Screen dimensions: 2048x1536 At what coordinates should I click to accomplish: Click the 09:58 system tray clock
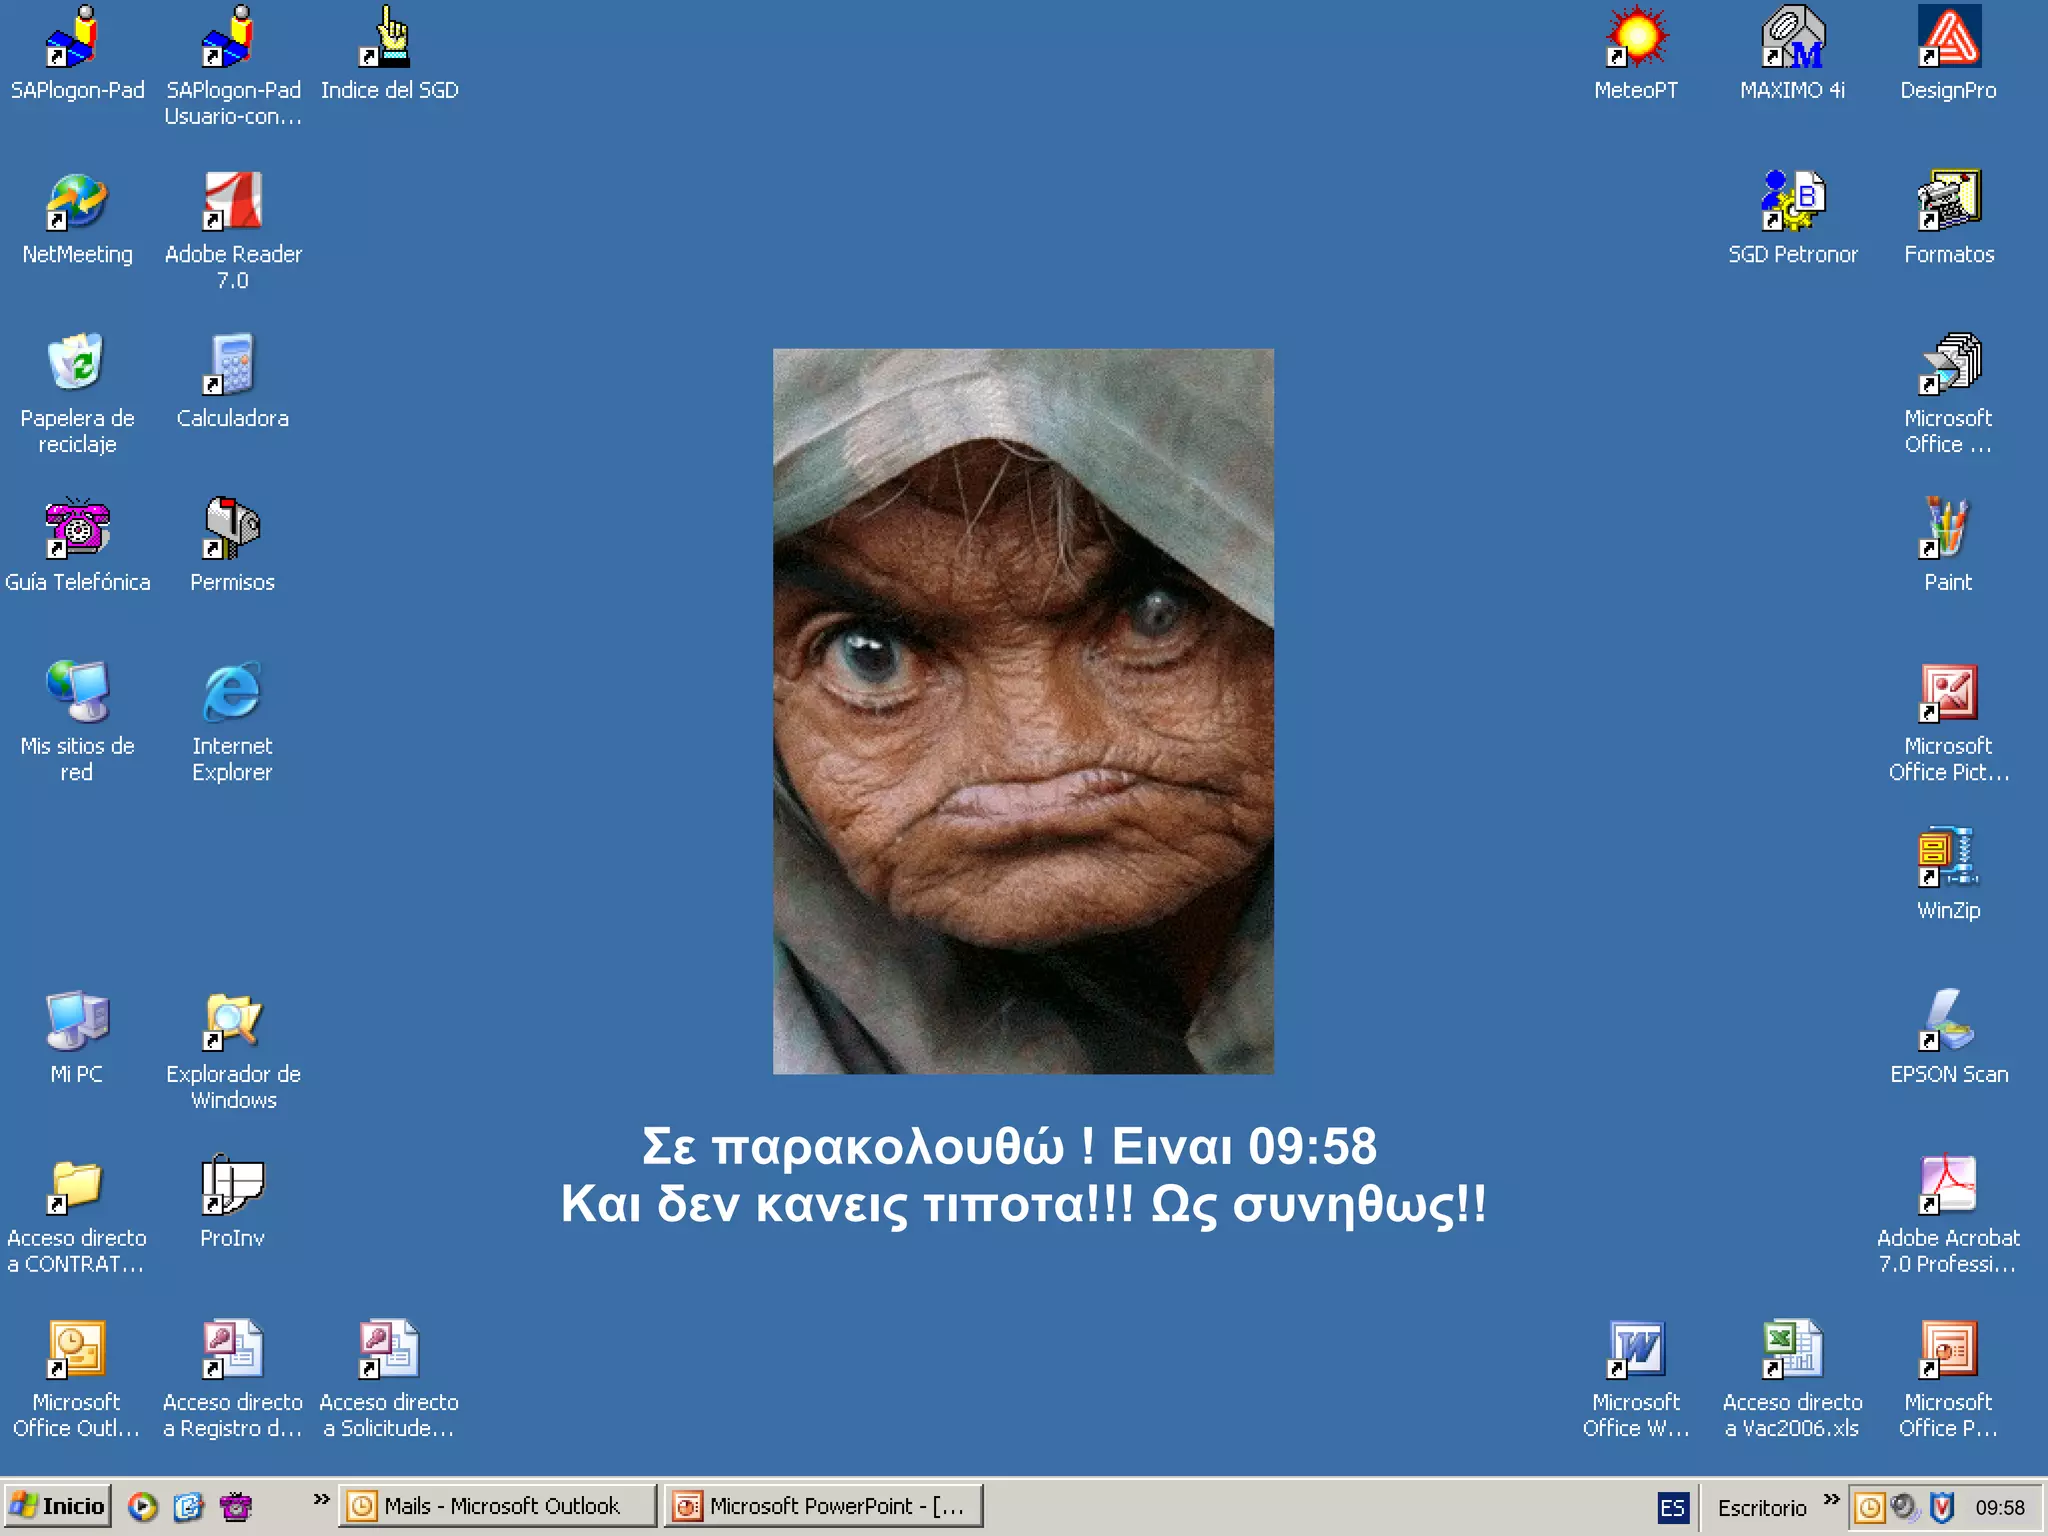coord(1999,1507)
